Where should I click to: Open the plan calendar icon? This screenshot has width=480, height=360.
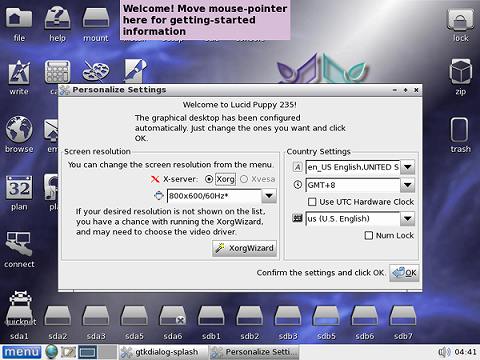coord(19,187)
